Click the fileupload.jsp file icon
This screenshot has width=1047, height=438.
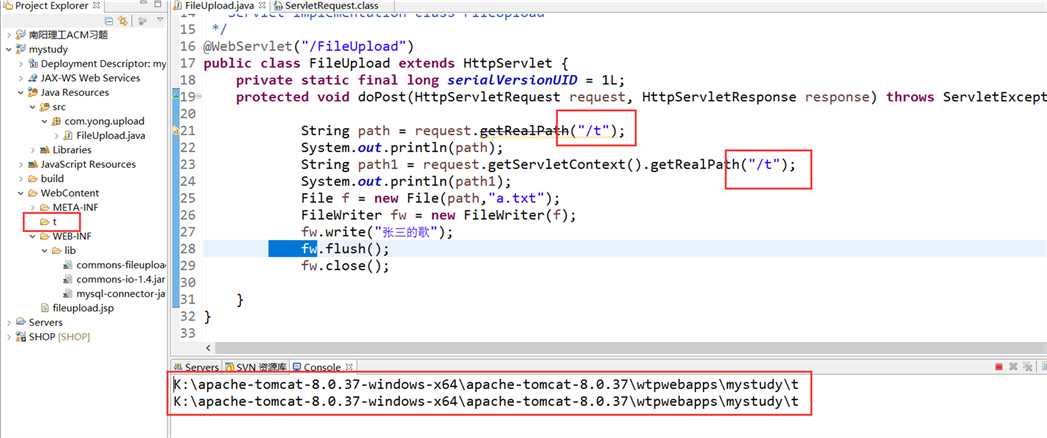pyautogui.click(x=45, y=308)
